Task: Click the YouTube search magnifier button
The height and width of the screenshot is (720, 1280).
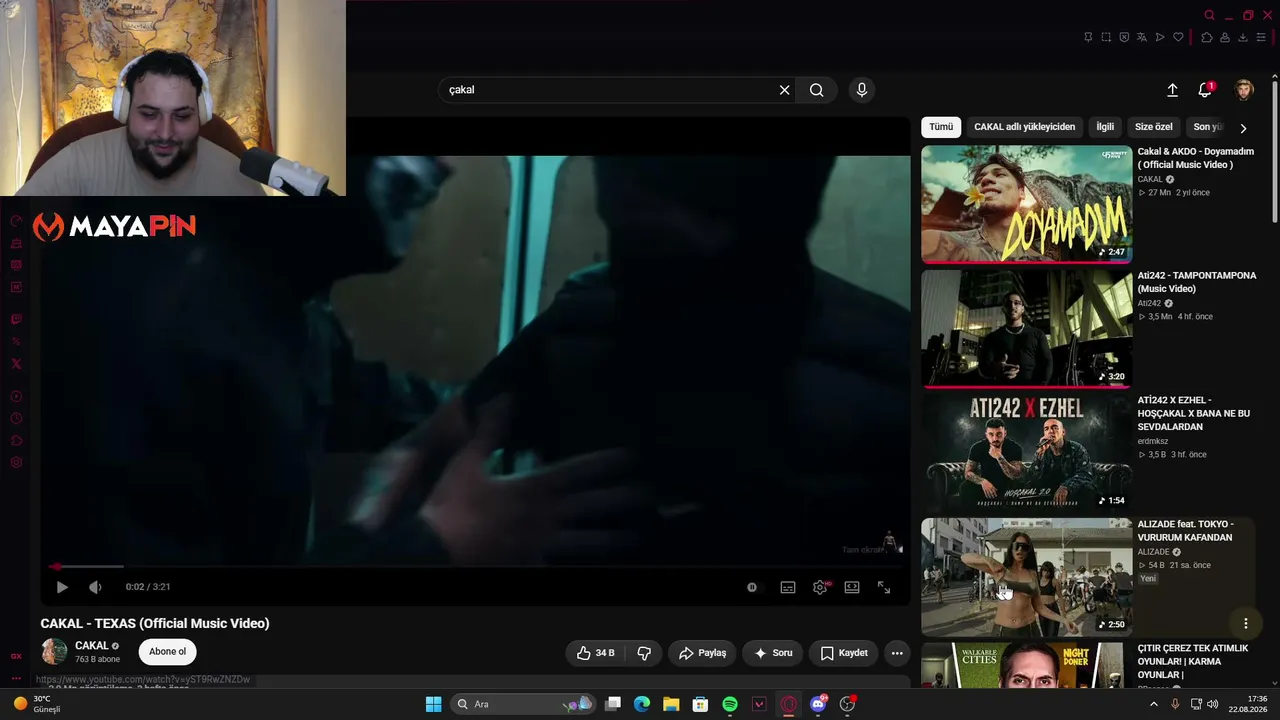Action: (x=817, y=90)
